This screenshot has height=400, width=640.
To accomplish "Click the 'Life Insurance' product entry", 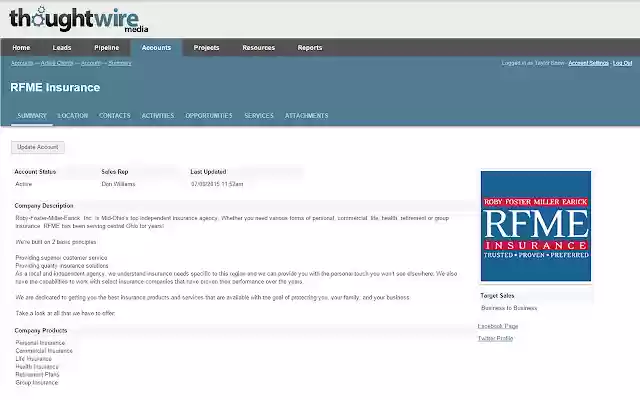I will click(33, 359).
